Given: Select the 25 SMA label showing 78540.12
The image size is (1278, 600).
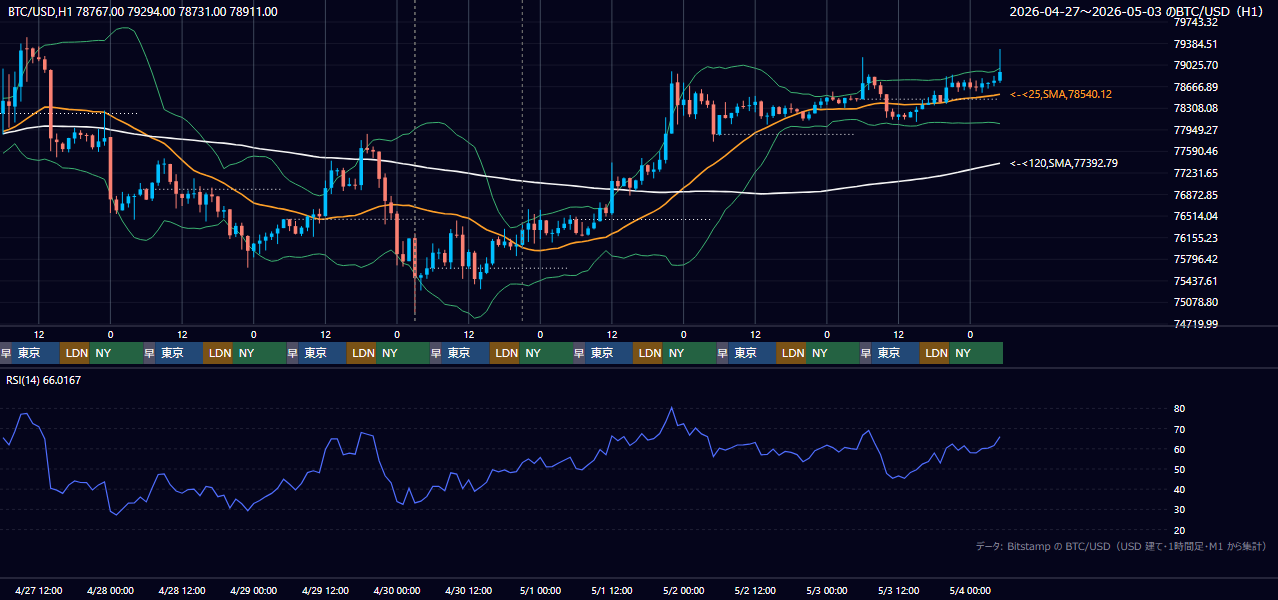Looking at the screenshot, I should 1061,94.
